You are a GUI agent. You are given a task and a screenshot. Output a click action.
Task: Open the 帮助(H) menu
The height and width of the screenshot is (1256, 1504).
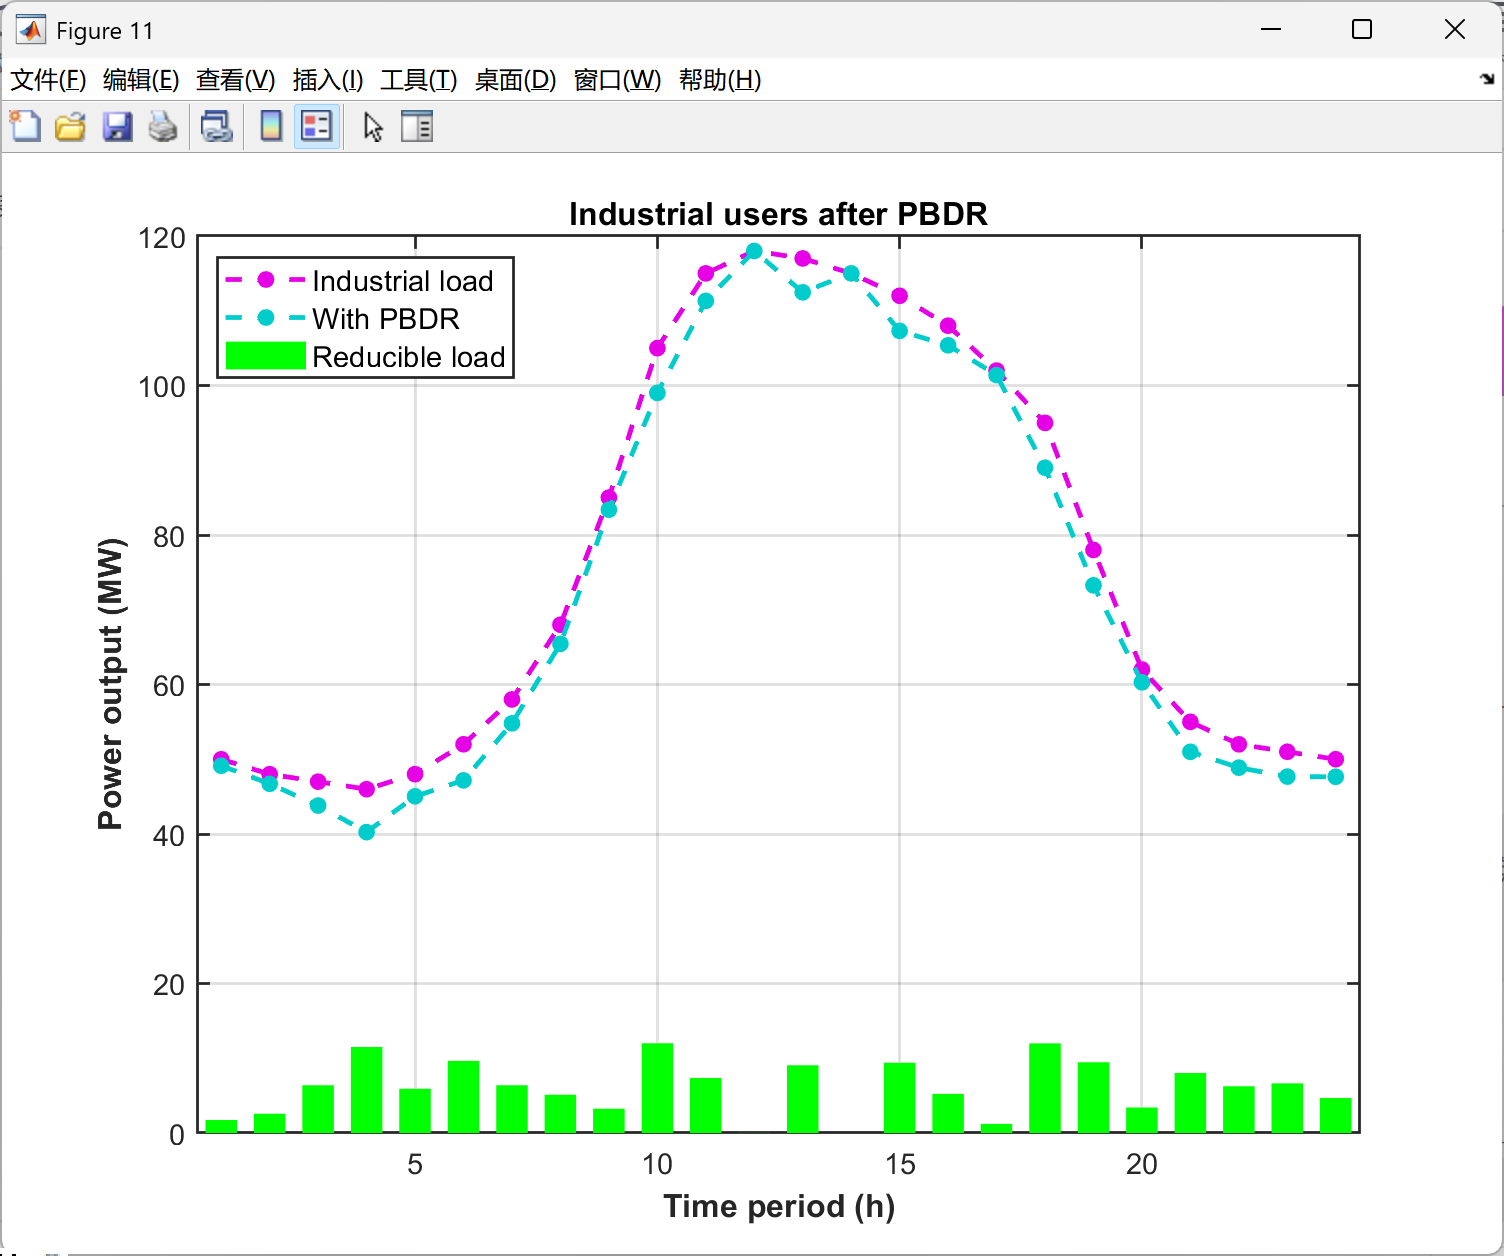click(x=720, y=80)
